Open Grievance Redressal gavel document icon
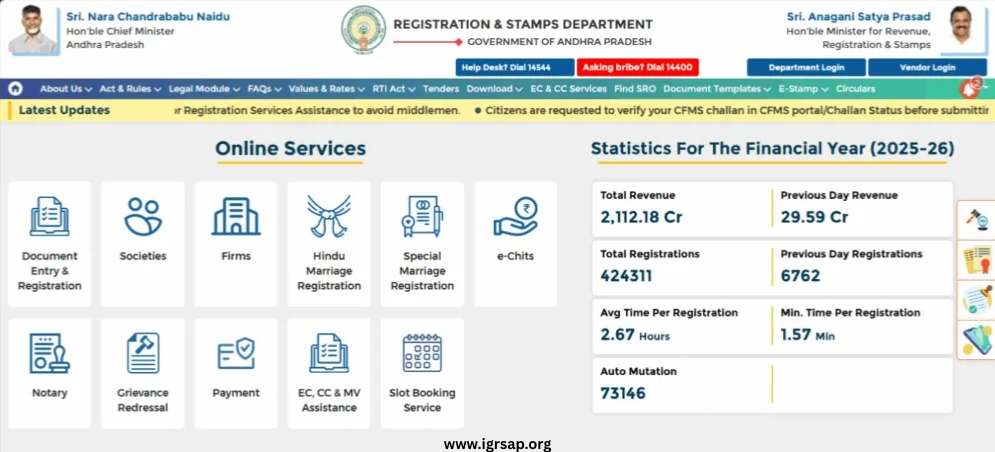 pos(143,353)
